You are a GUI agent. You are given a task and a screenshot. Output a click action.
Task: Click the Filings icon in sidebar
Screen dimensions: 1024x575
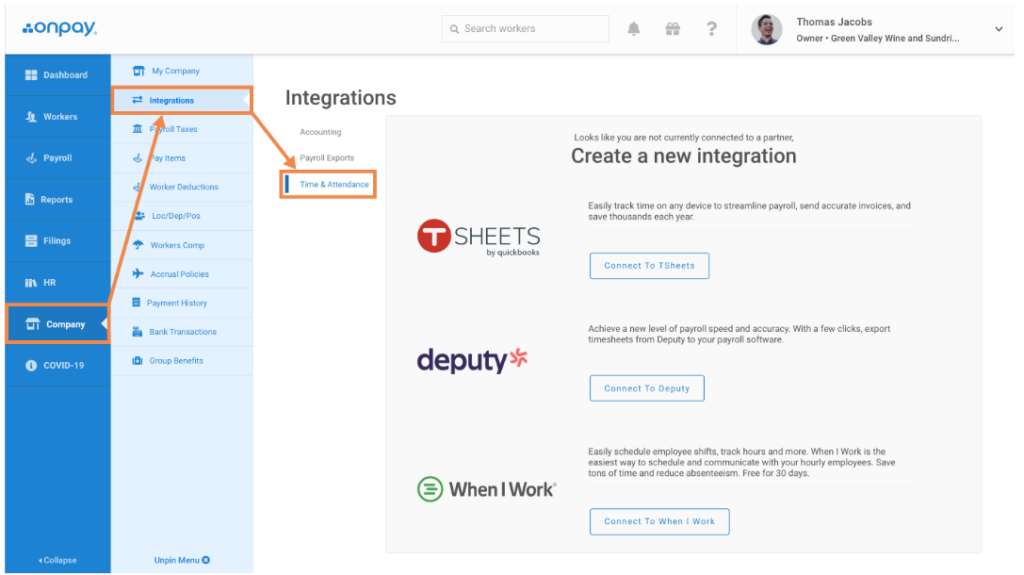point(31,241)
